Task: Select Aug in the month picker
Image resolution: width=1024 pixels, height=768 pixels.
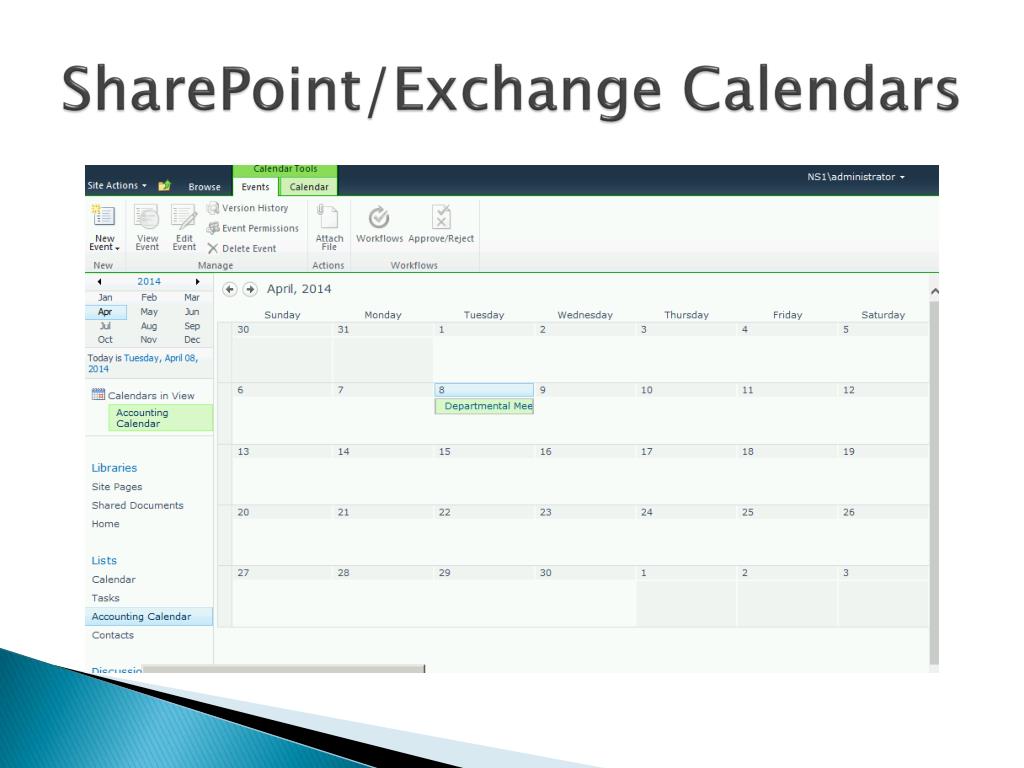Action: pos(149,326)
